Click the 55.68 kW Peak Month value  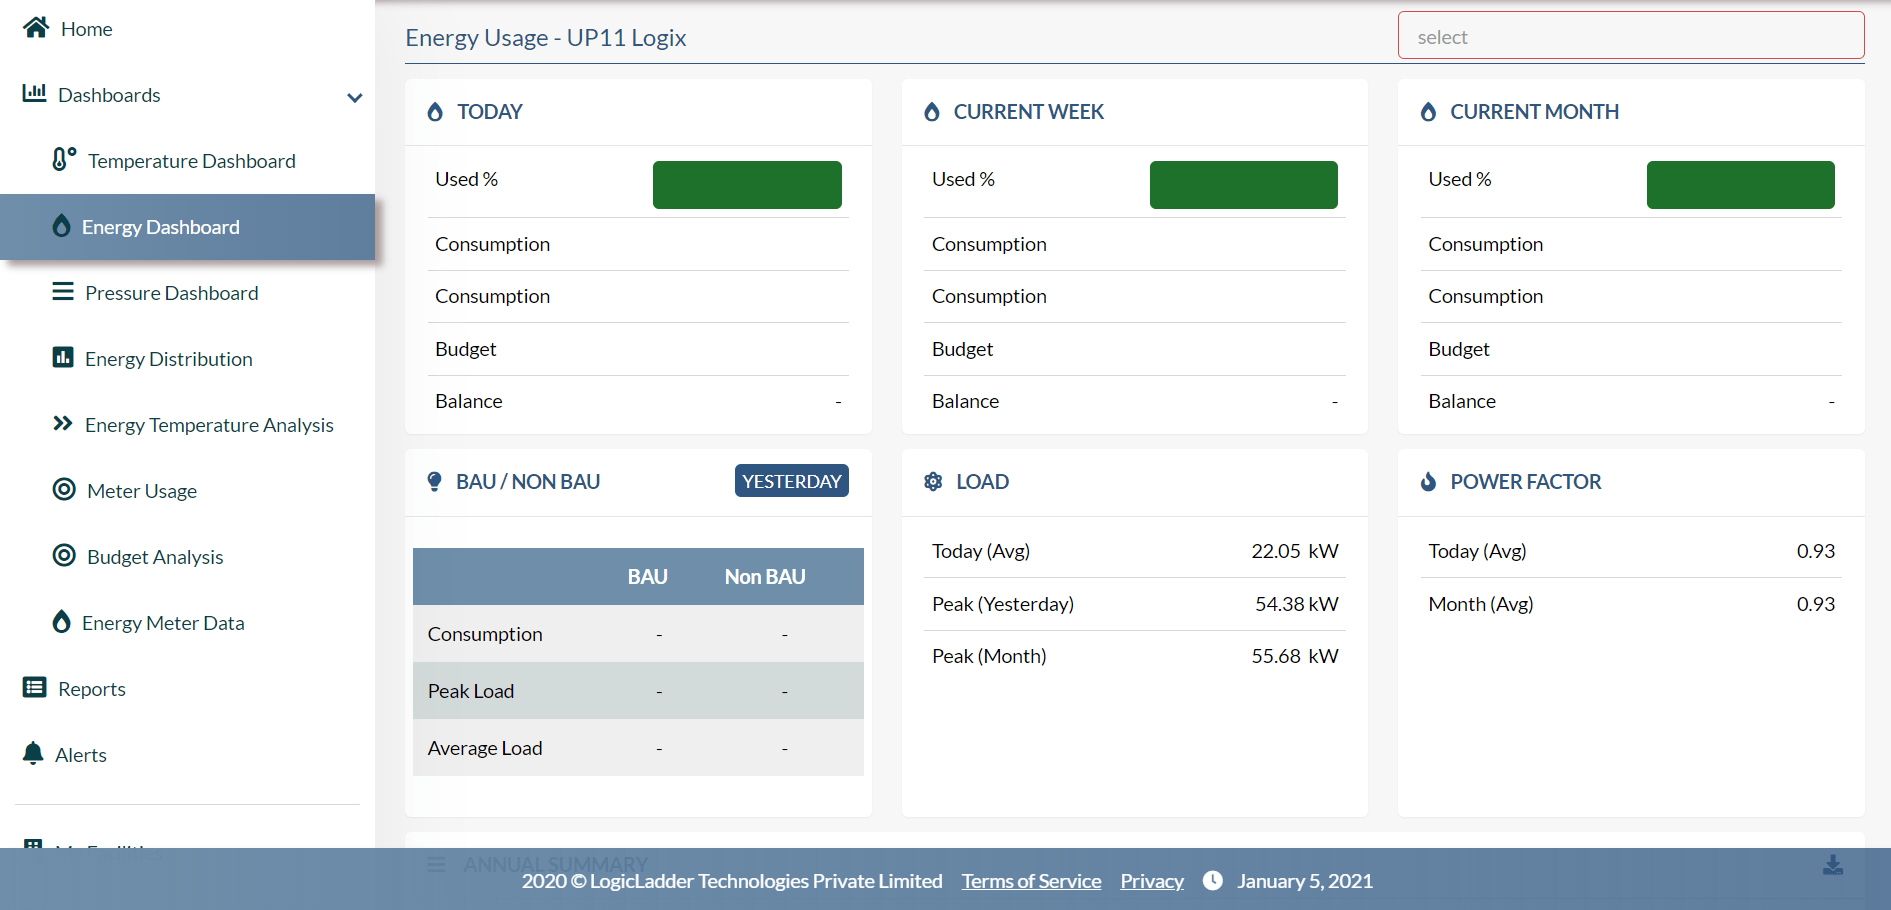pyautogui.click(x=1295, y=656)
